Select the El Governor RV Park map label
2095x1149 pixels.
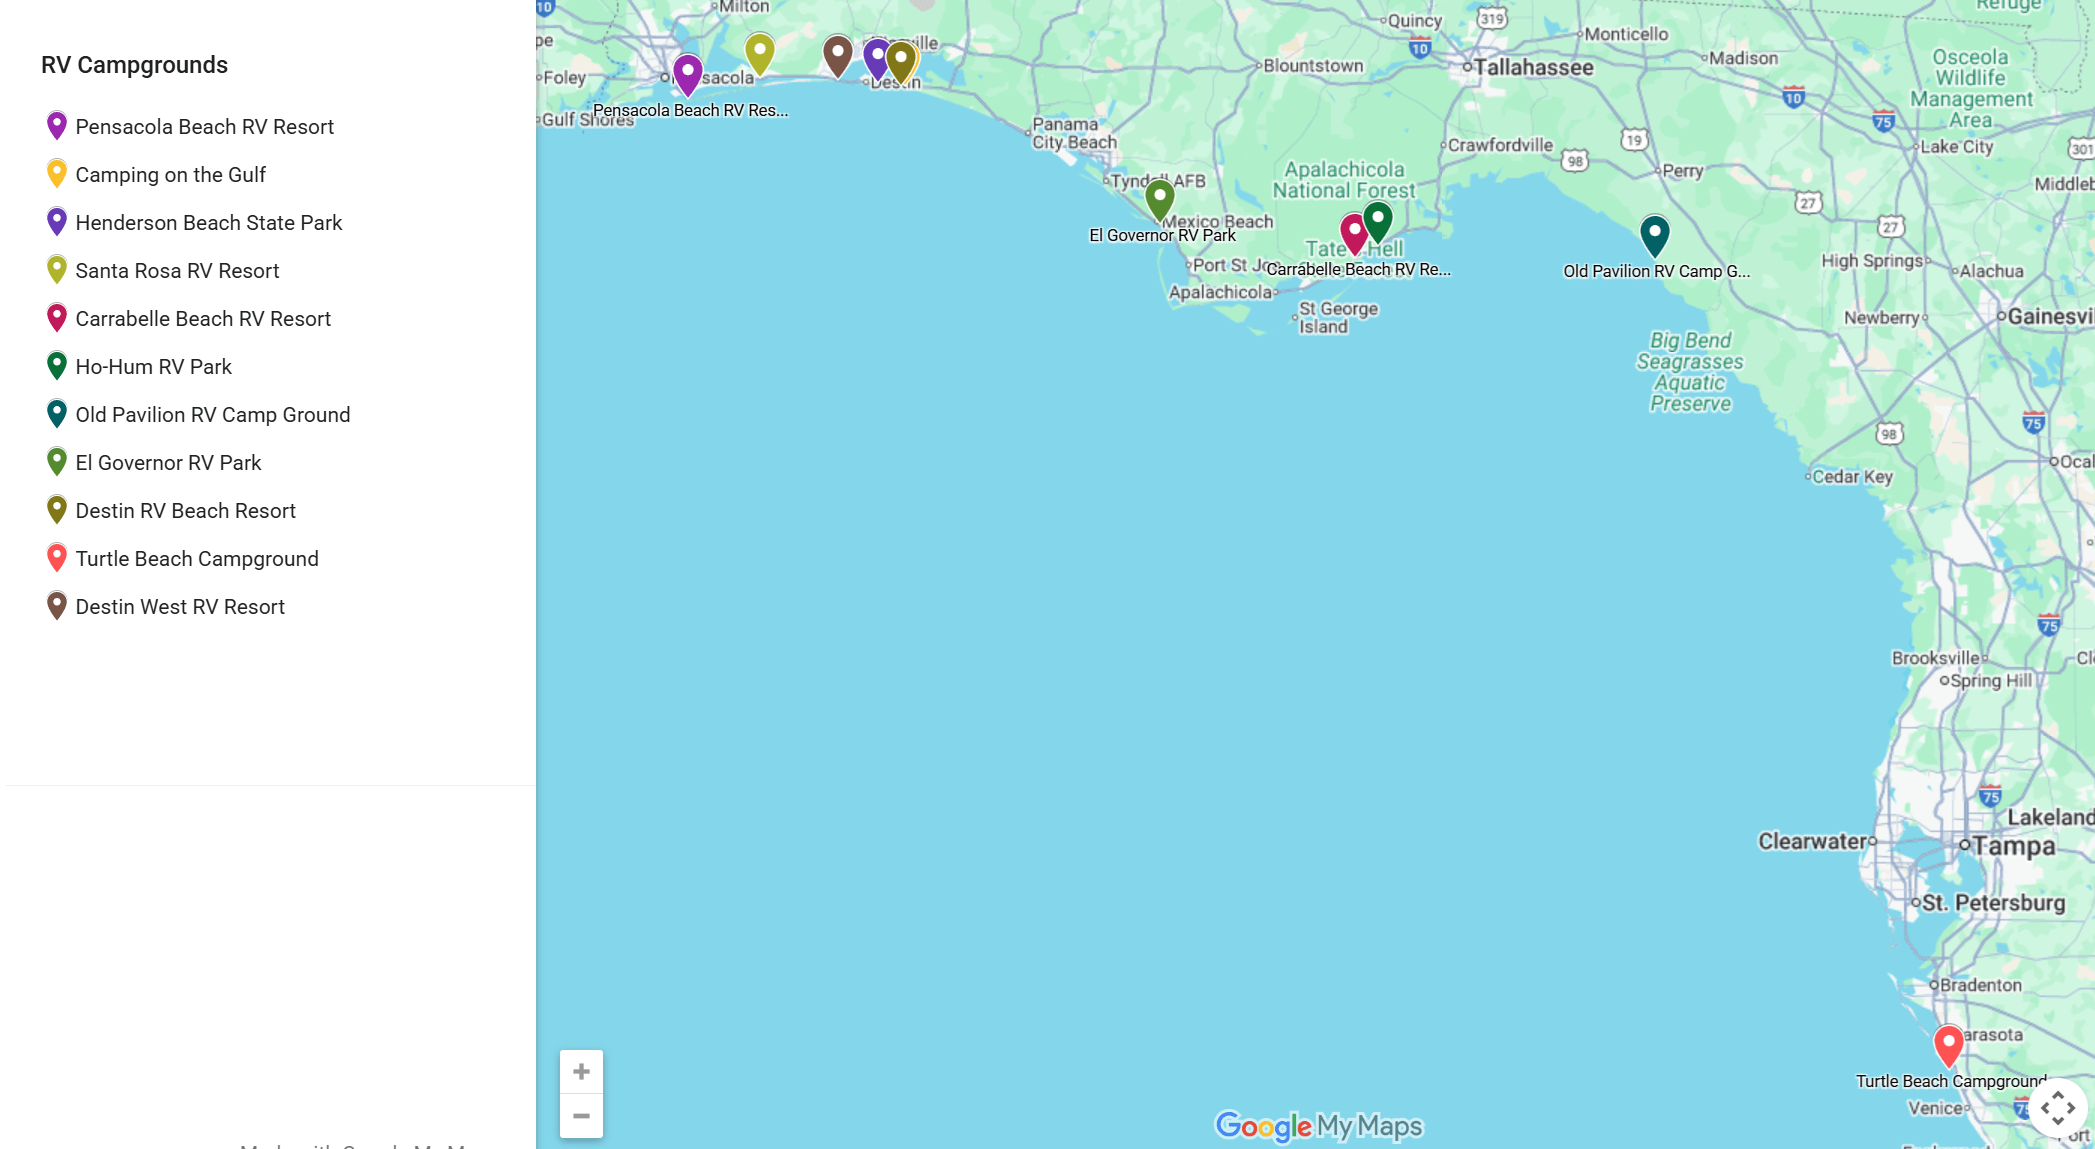[1162, 235]
